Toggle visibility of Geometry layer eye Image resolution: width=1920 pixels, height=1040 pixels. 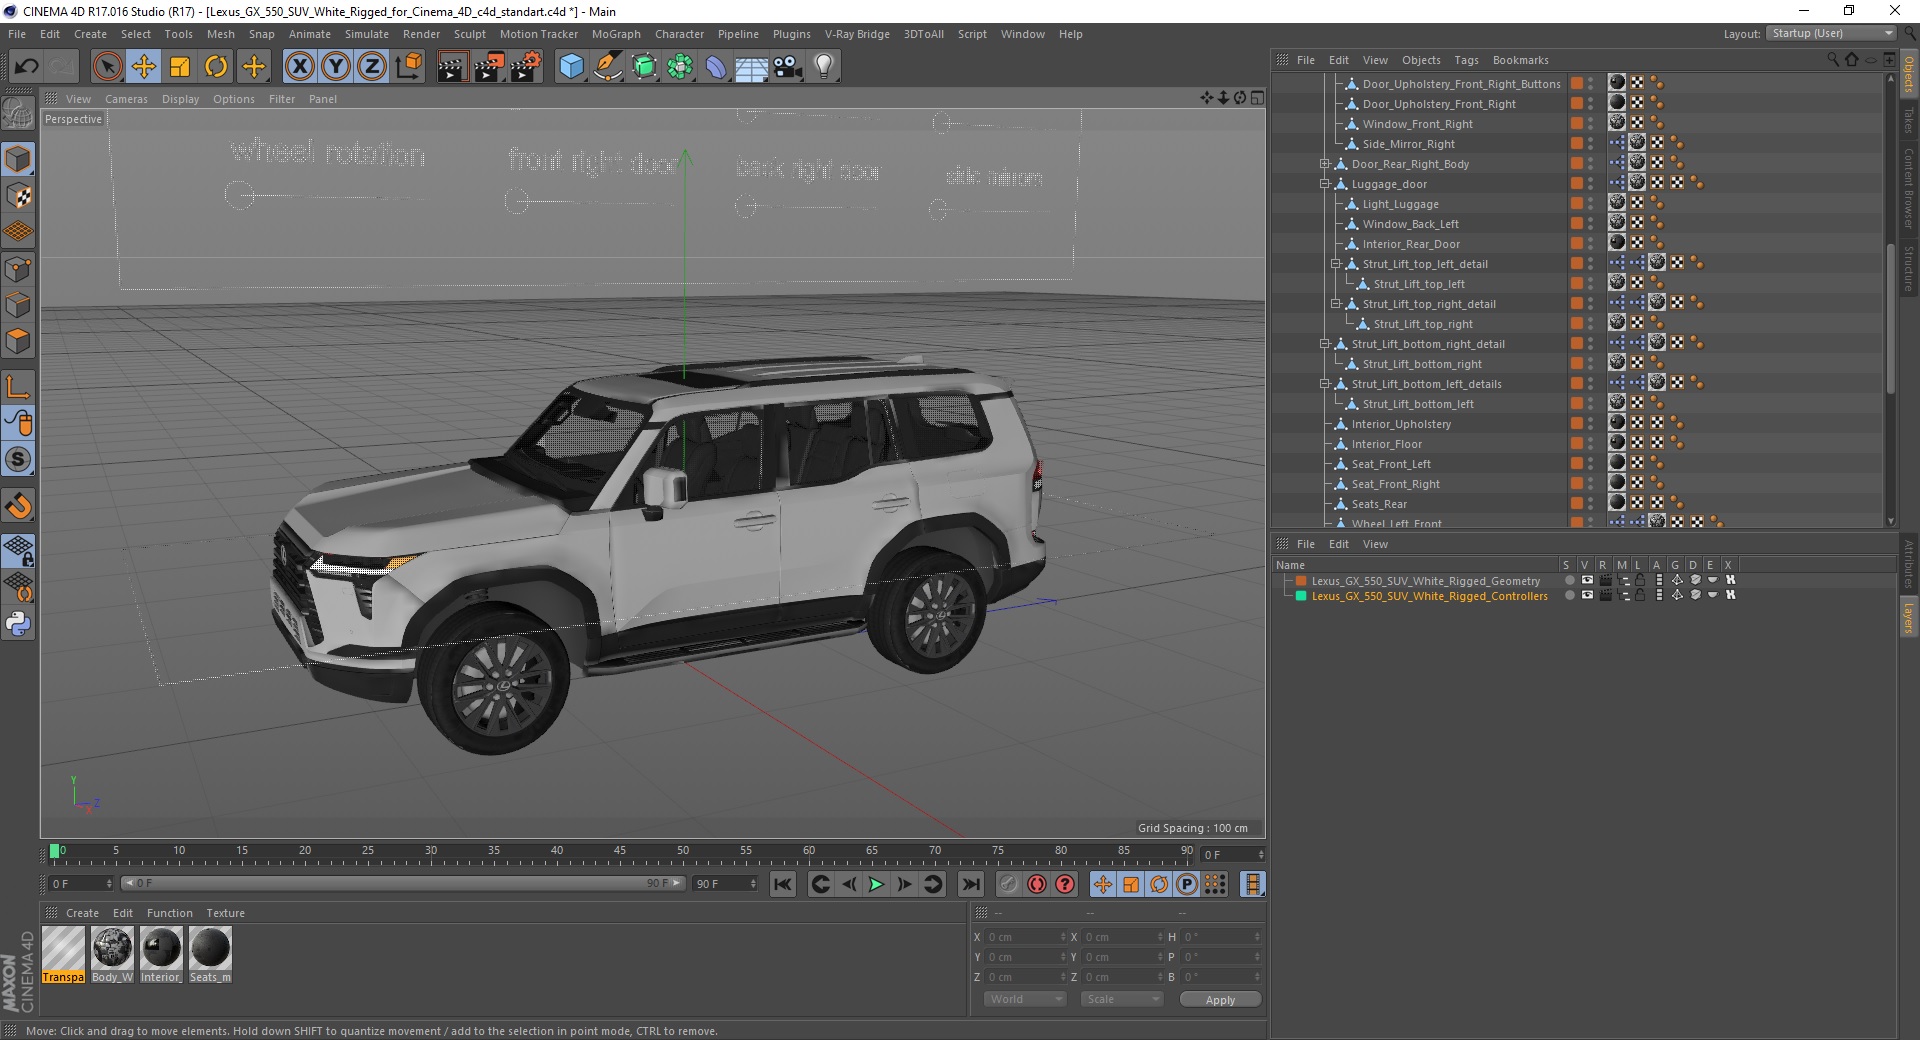pos(1587,580)
